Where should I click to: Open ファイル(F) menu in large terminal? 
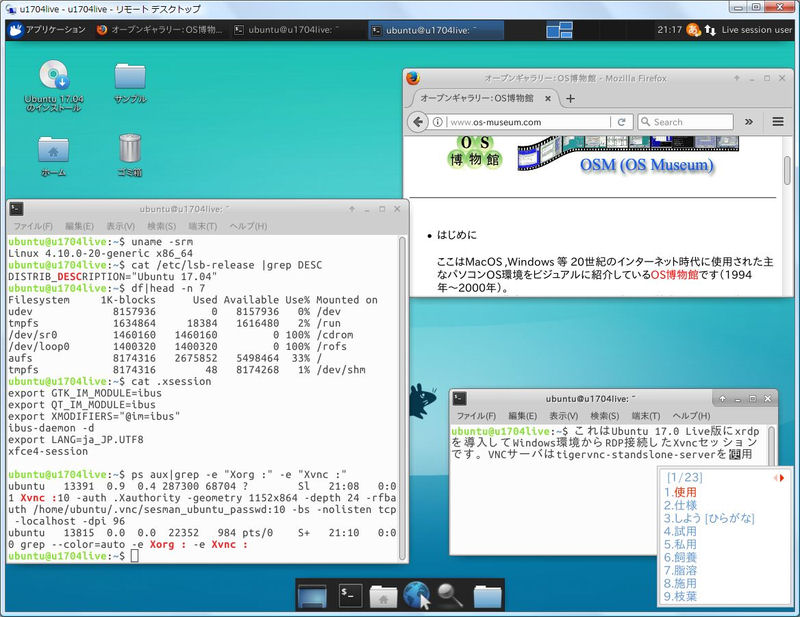tap(33, 226)
